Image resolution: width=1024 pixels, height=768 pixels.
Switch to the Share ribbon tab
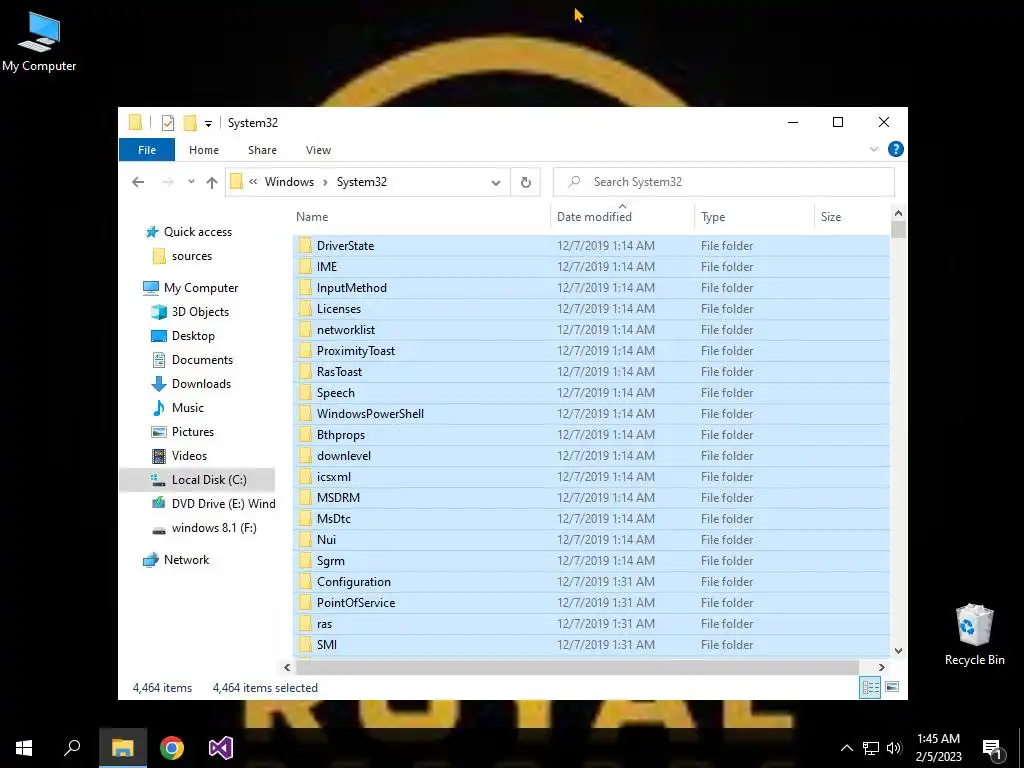(x=263, y=150)
